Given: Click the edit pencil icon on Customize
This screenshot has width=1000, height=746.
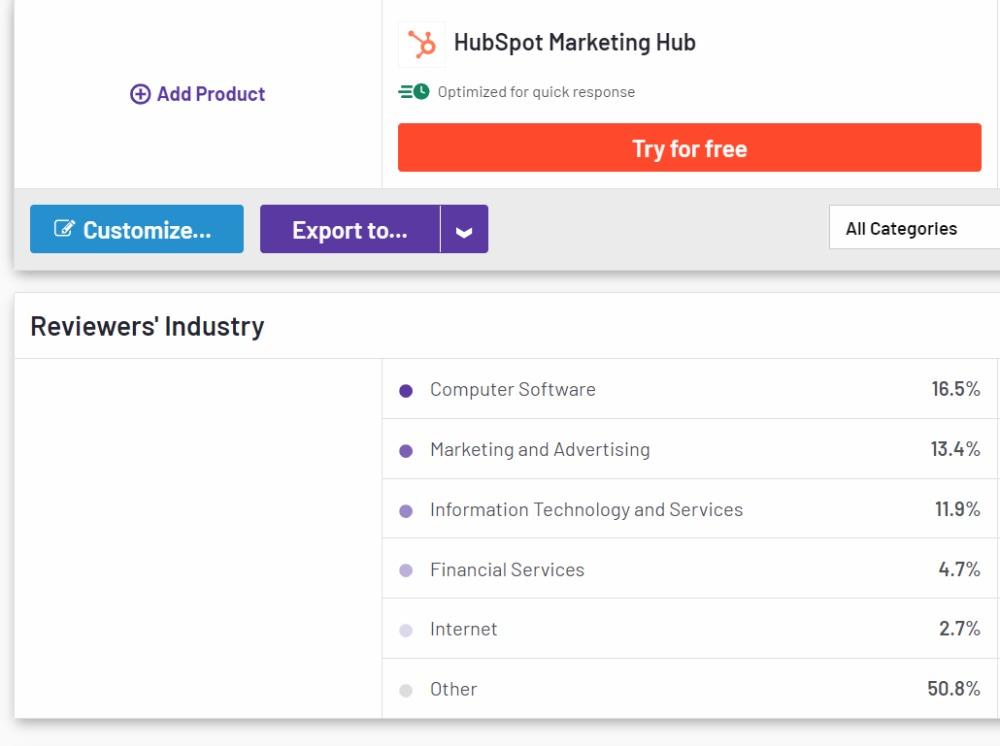Looking at the screenshot, I should tap(64, 228).
